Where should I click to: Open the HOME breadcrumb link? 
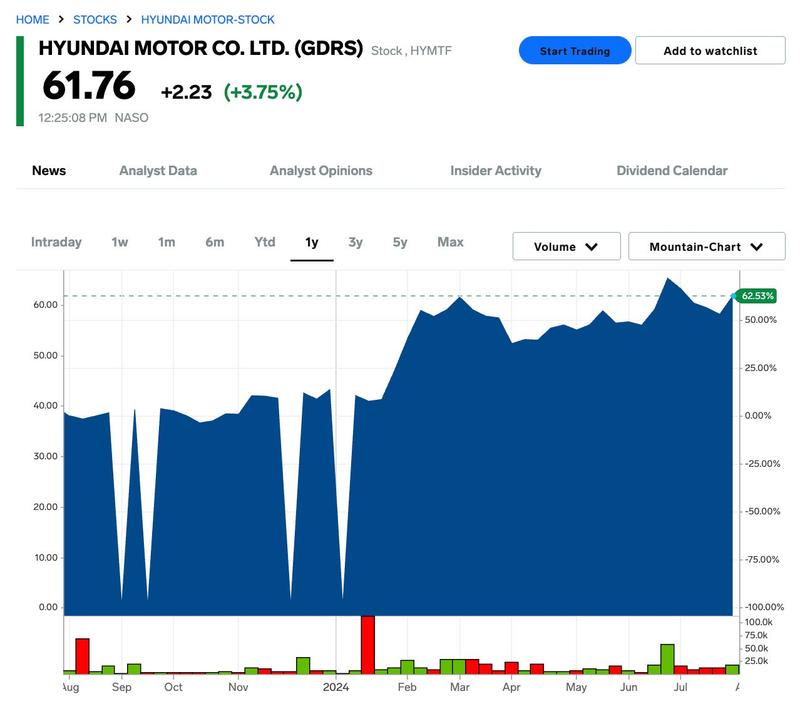pos(33,20)
